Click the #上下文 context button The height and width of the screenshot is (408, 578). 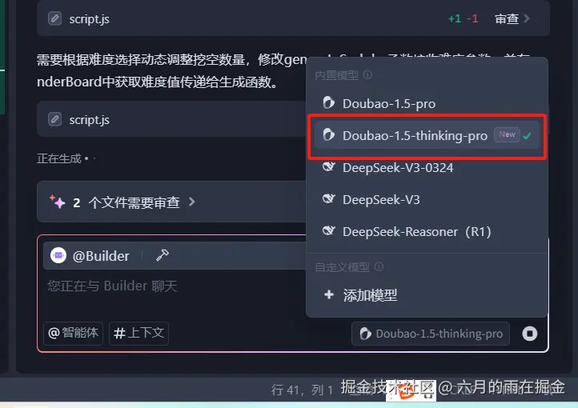pyautogui.click(x=139, y=333)
